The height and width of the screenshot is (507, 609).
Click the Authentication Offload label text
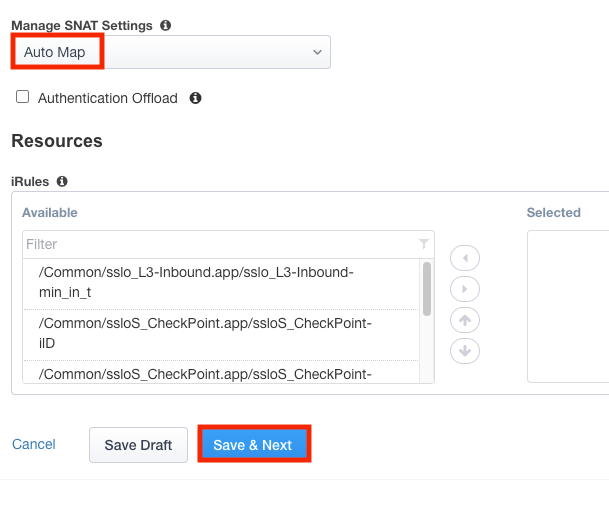tap(107, 98)
